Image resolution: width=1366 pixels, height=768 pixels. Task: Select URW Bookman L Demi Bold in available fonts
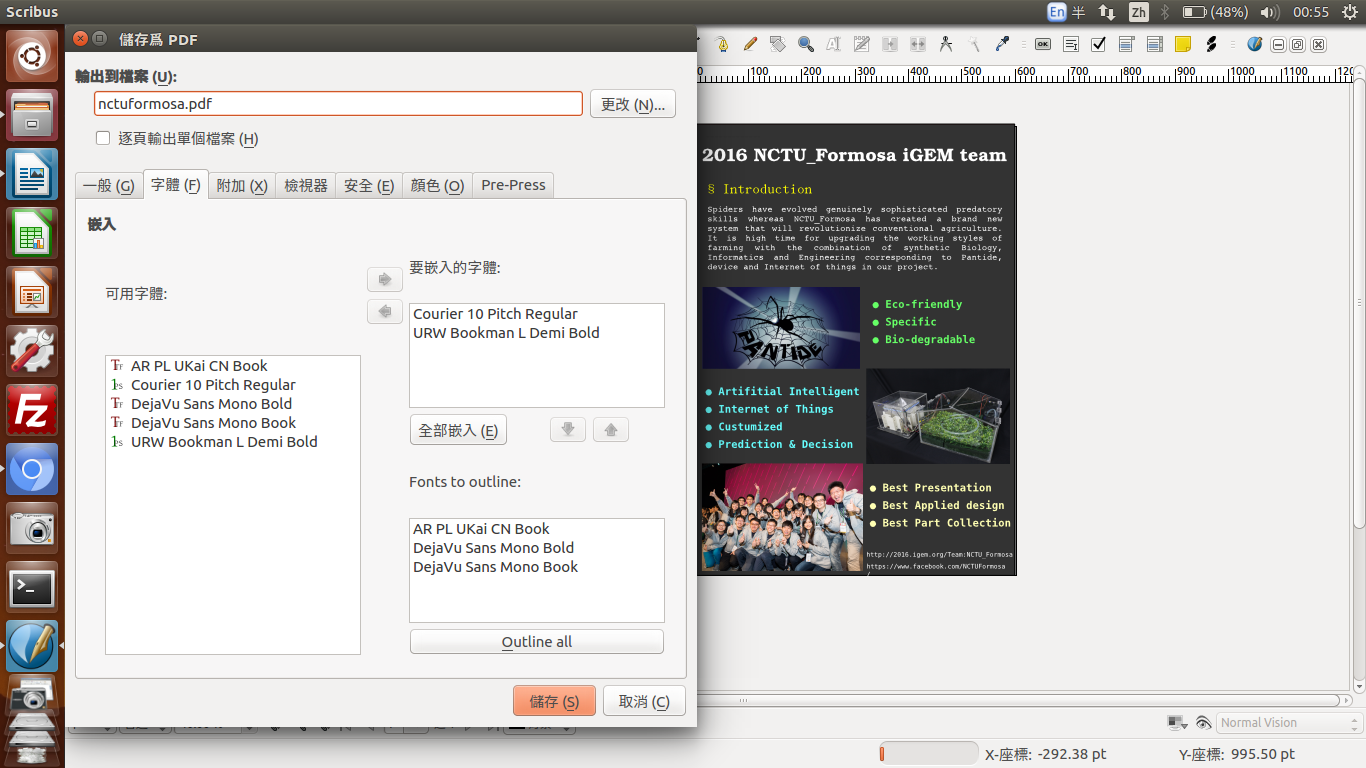(224, 442)
